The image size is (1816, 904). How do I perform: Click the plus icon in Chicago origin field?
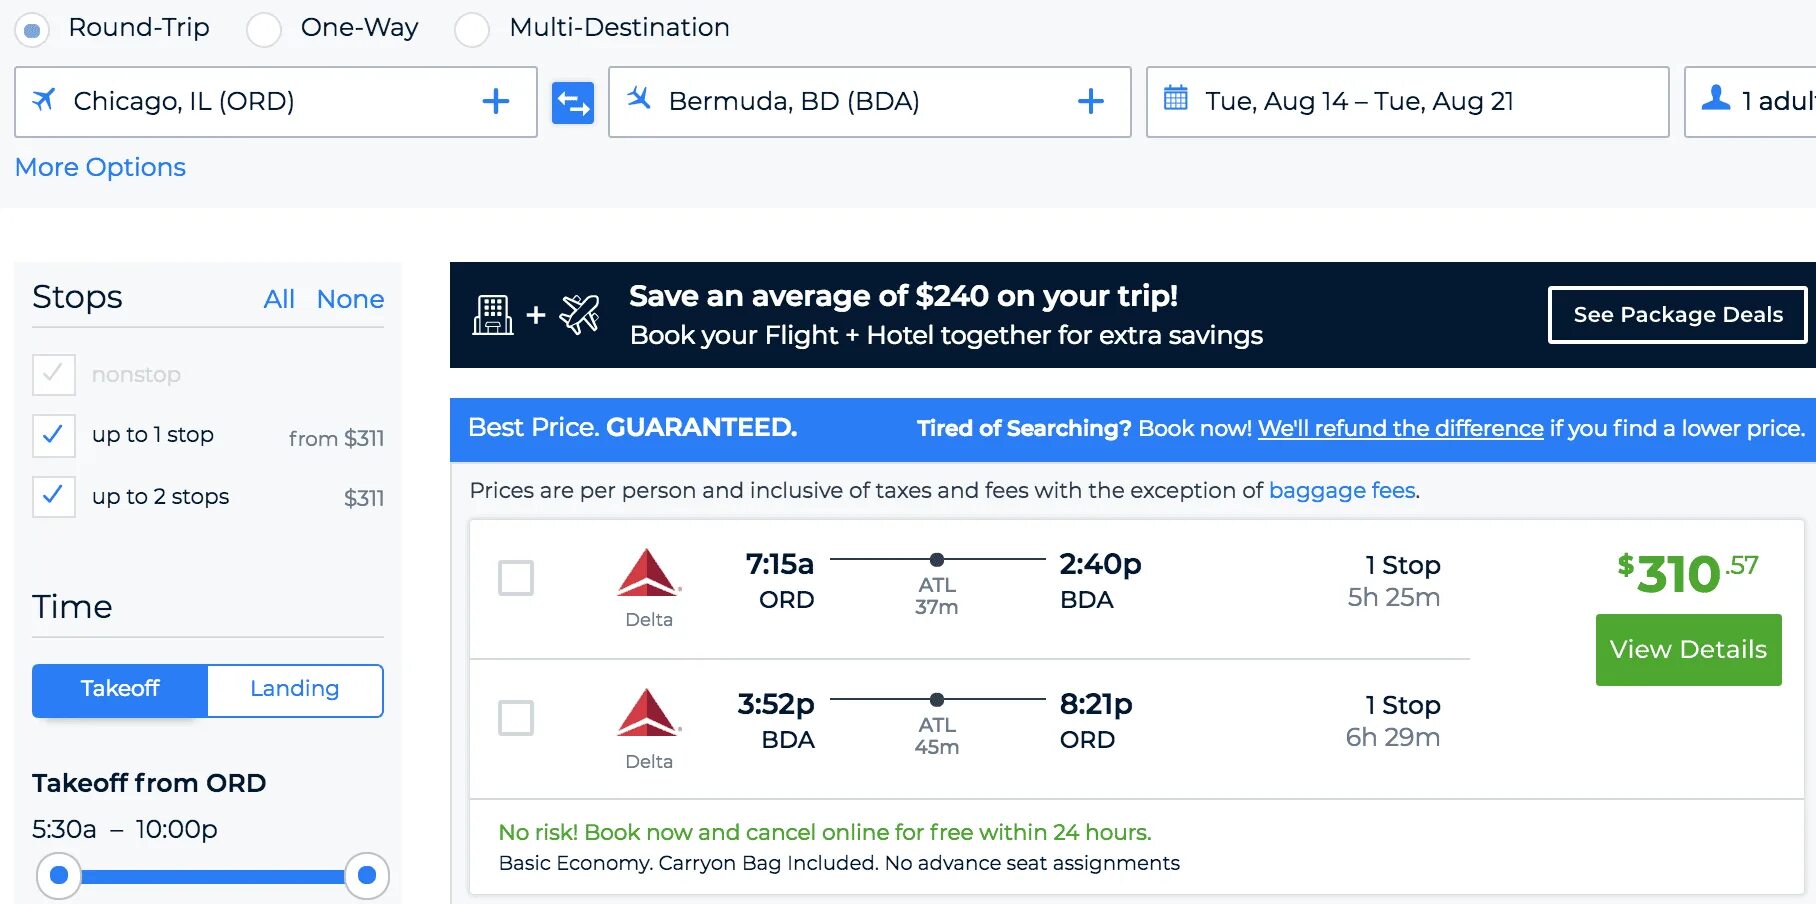pos(496,101)
